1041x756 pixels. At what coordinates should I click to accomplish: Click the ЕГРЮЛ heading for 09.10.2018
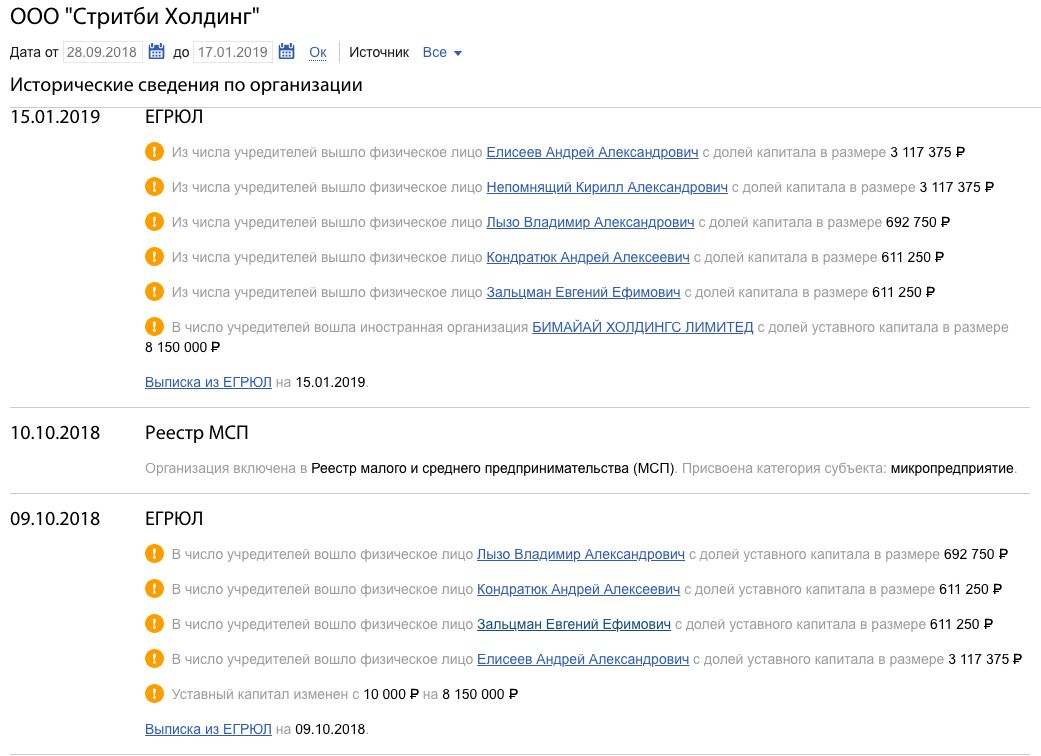[x=174, y=518]
